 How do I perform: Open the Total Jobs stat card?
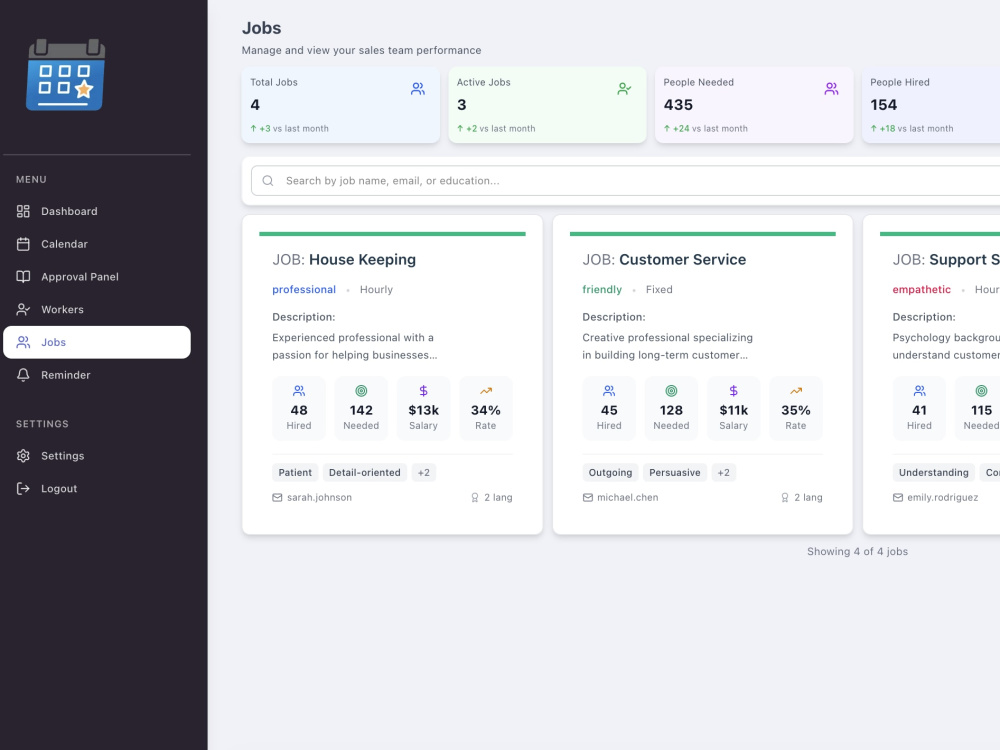point(341,105)
